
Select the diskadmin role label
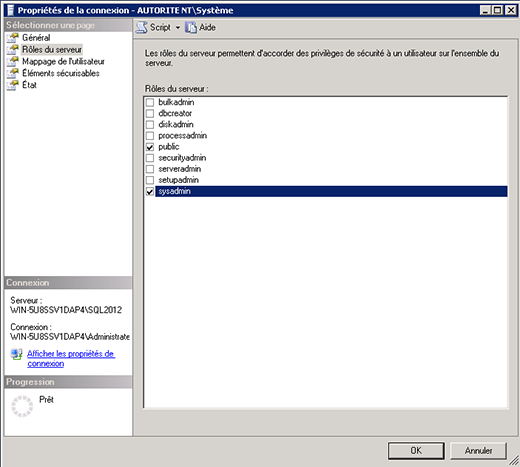tap(176, 124)
